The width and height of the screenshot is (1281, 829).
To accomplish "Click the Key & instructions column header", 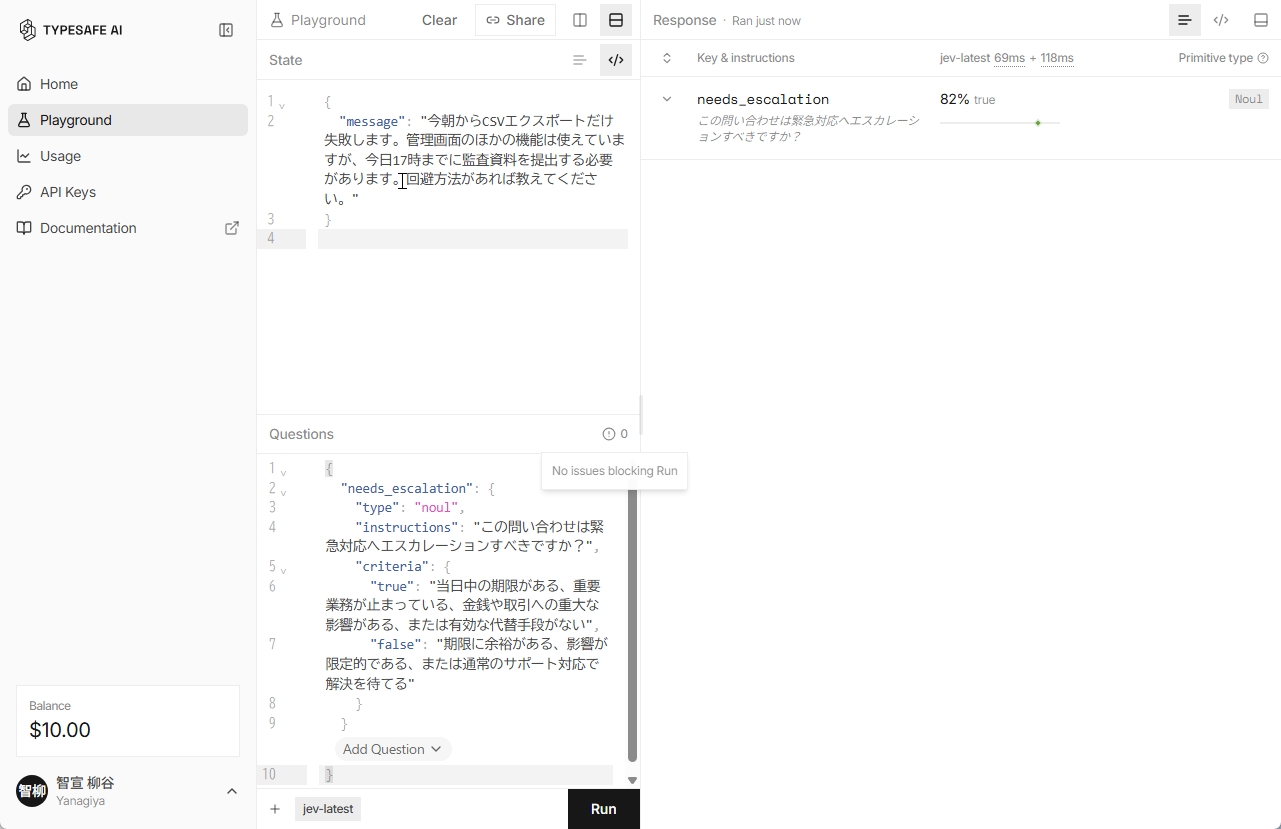I will (x=746, y=58).
